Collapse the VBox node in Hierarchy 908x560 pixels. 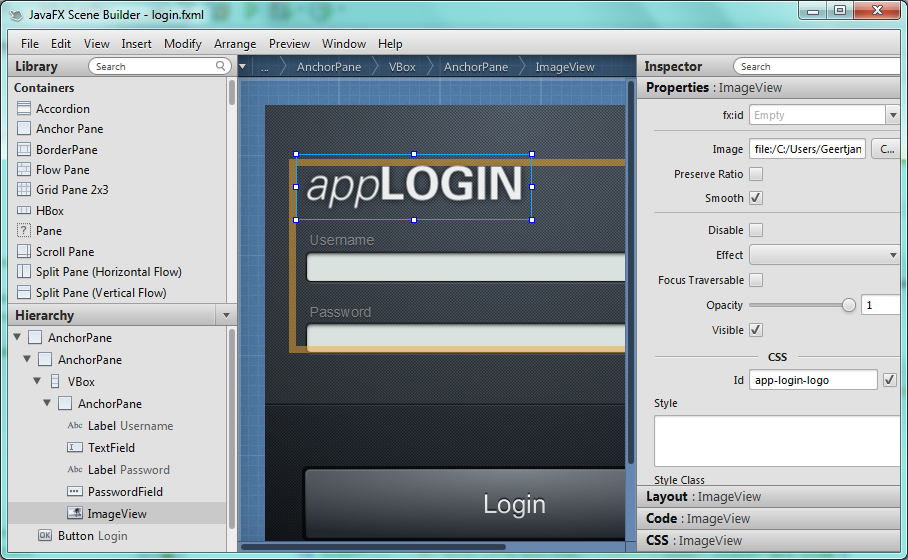click(x=38, y=382)
